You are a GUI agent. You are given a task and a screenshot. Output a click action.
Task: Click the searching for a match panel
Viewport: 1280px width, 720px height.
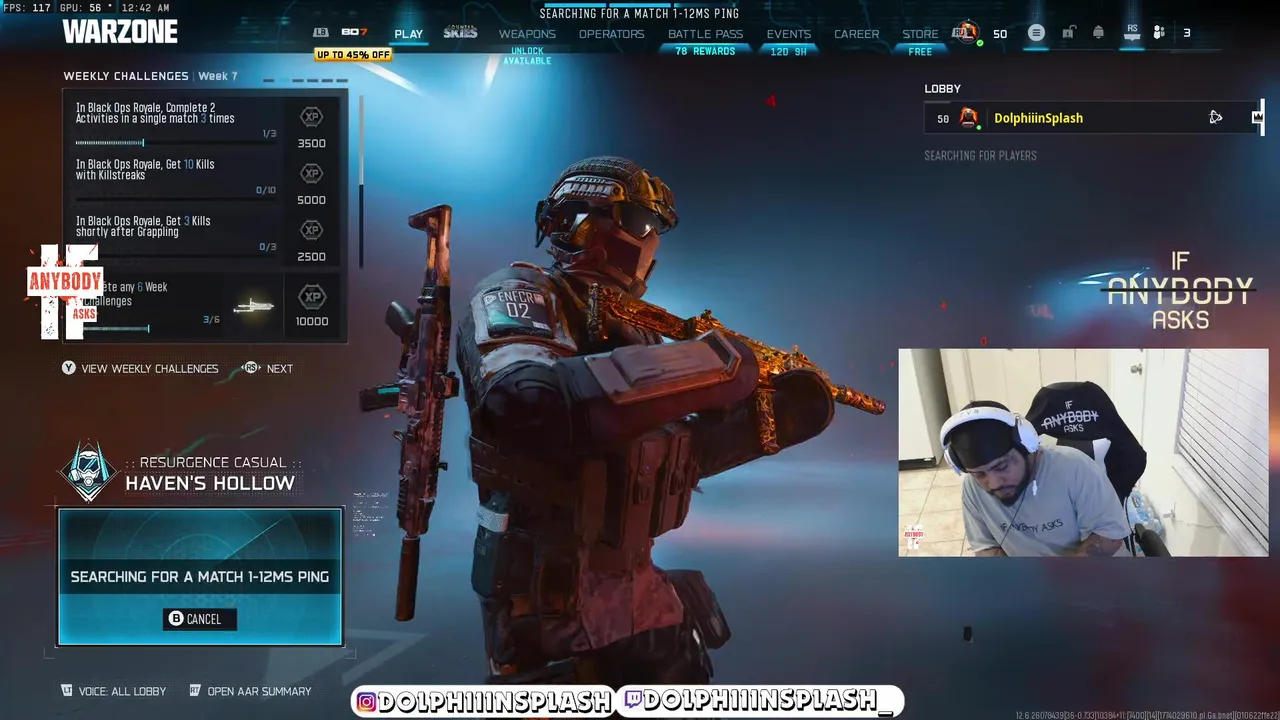click(x=200, y=577)
